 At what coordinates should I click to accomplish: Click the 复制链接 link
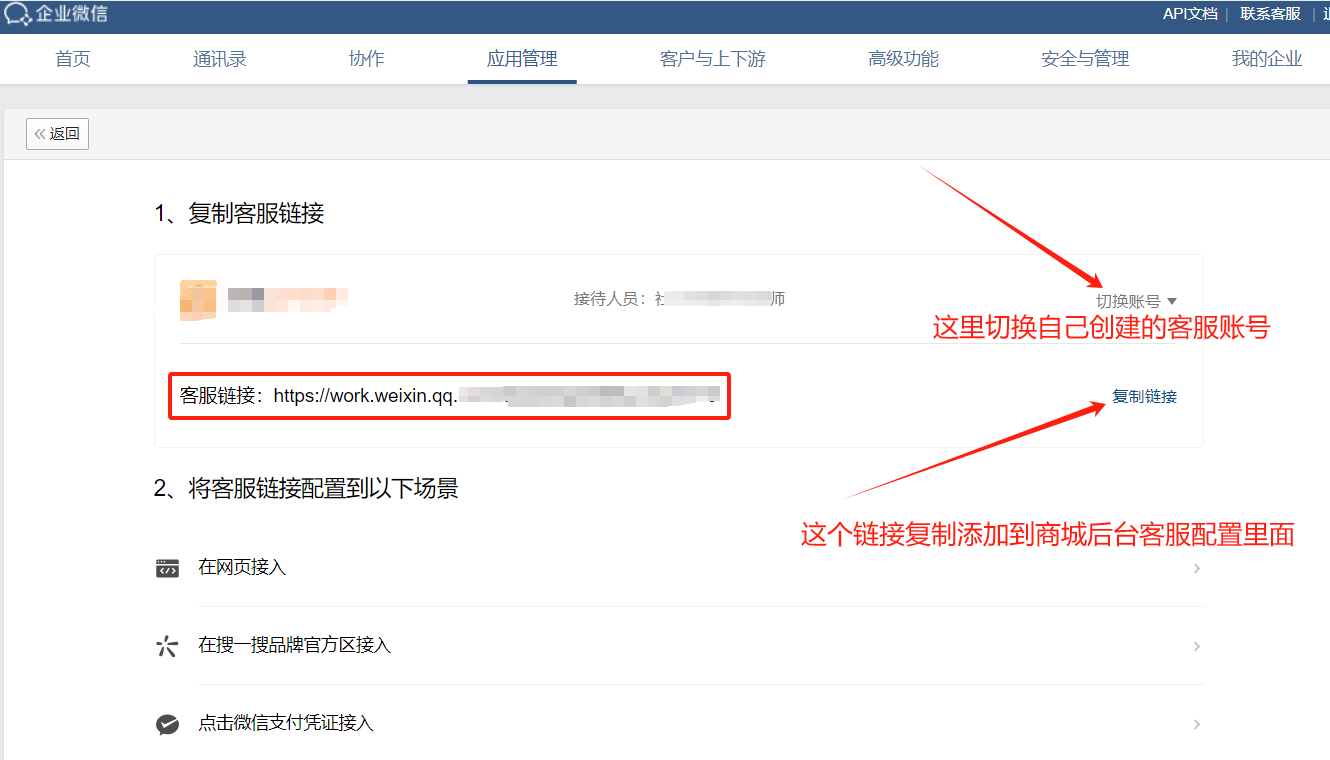(x=1144, y=397)
